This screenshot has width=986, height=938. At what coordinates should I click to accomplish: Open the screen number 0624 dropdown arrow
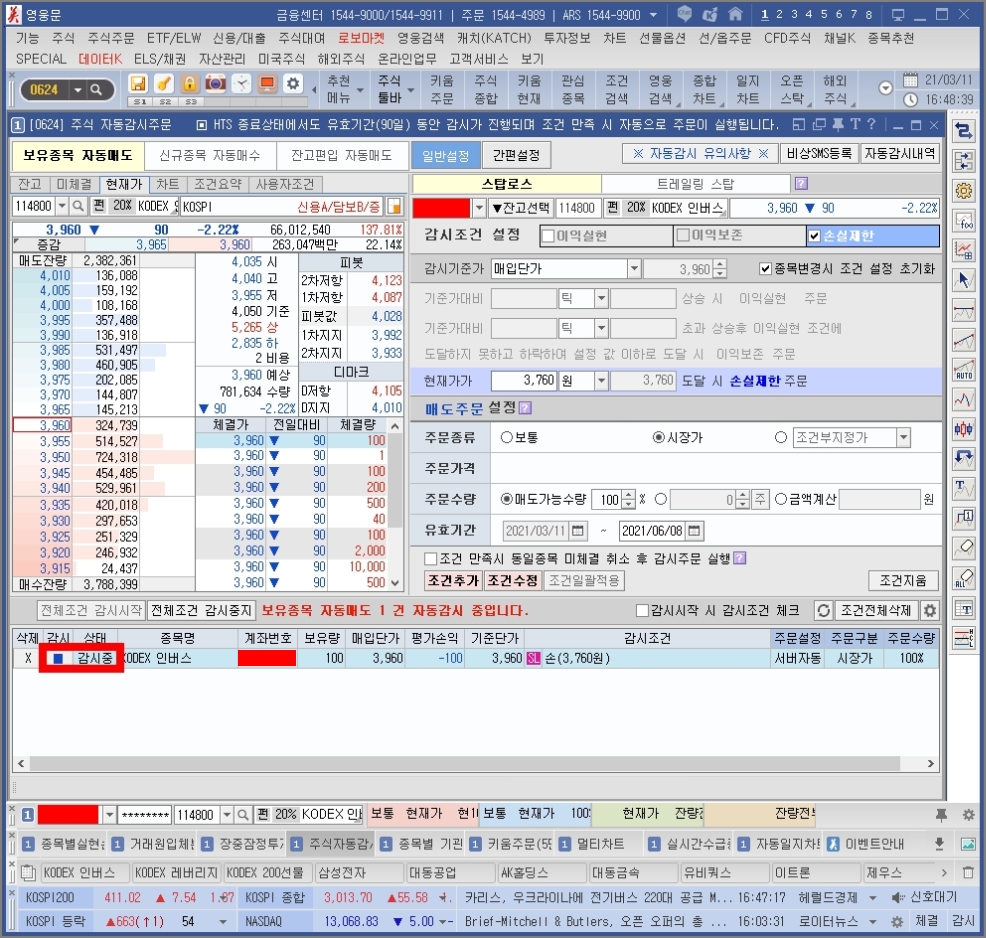point(77,90)
